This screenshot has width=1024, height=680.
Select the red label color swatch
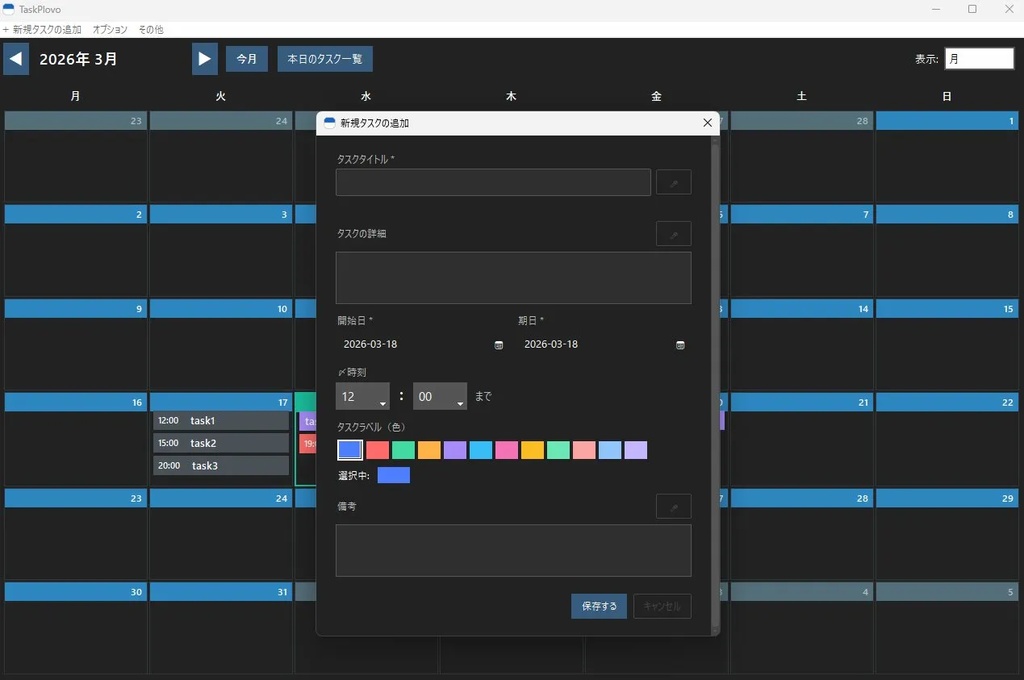(377, 450)
